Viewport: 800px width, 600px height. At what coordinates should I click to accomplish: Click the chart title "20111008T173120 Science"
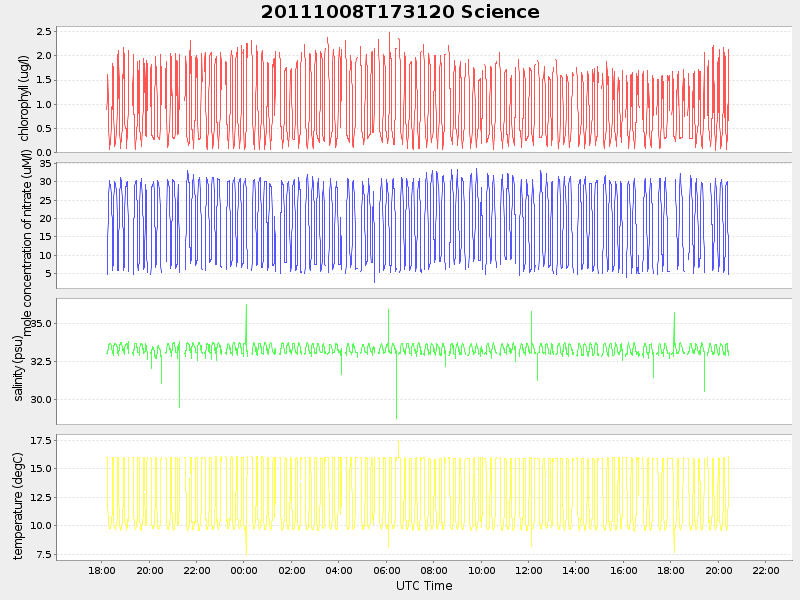coord(400,12)
